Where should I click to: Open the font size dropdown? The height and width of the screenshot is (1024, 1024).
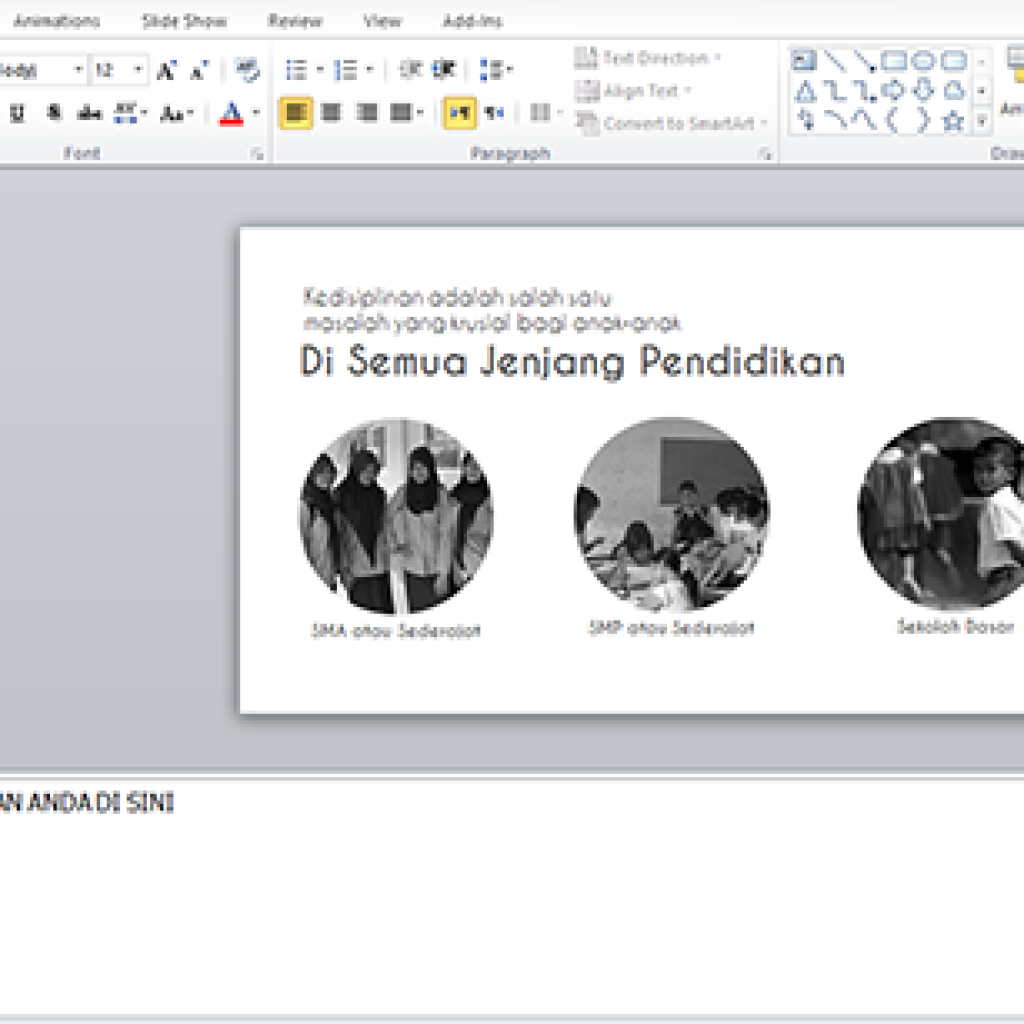pos(137,69)
